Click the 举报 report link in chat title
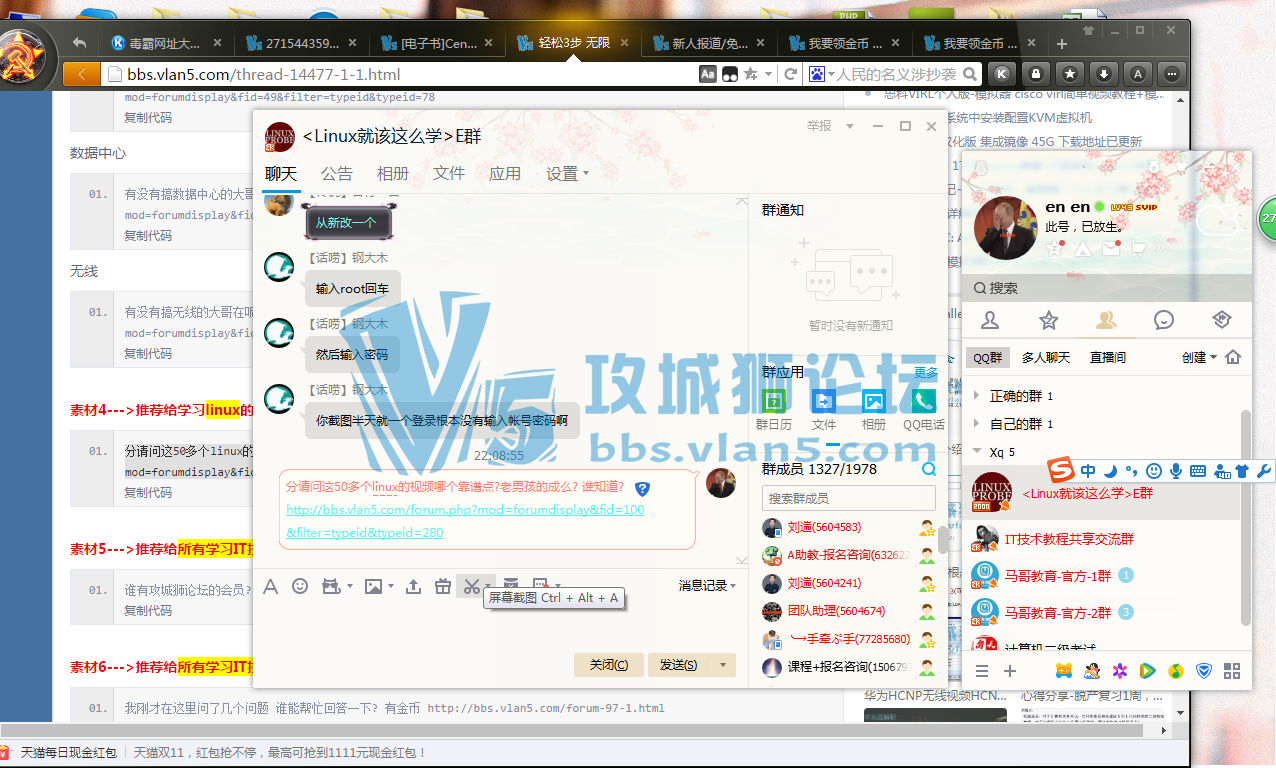The width and height of the screenshot is (1276, 768). (819, 126)
